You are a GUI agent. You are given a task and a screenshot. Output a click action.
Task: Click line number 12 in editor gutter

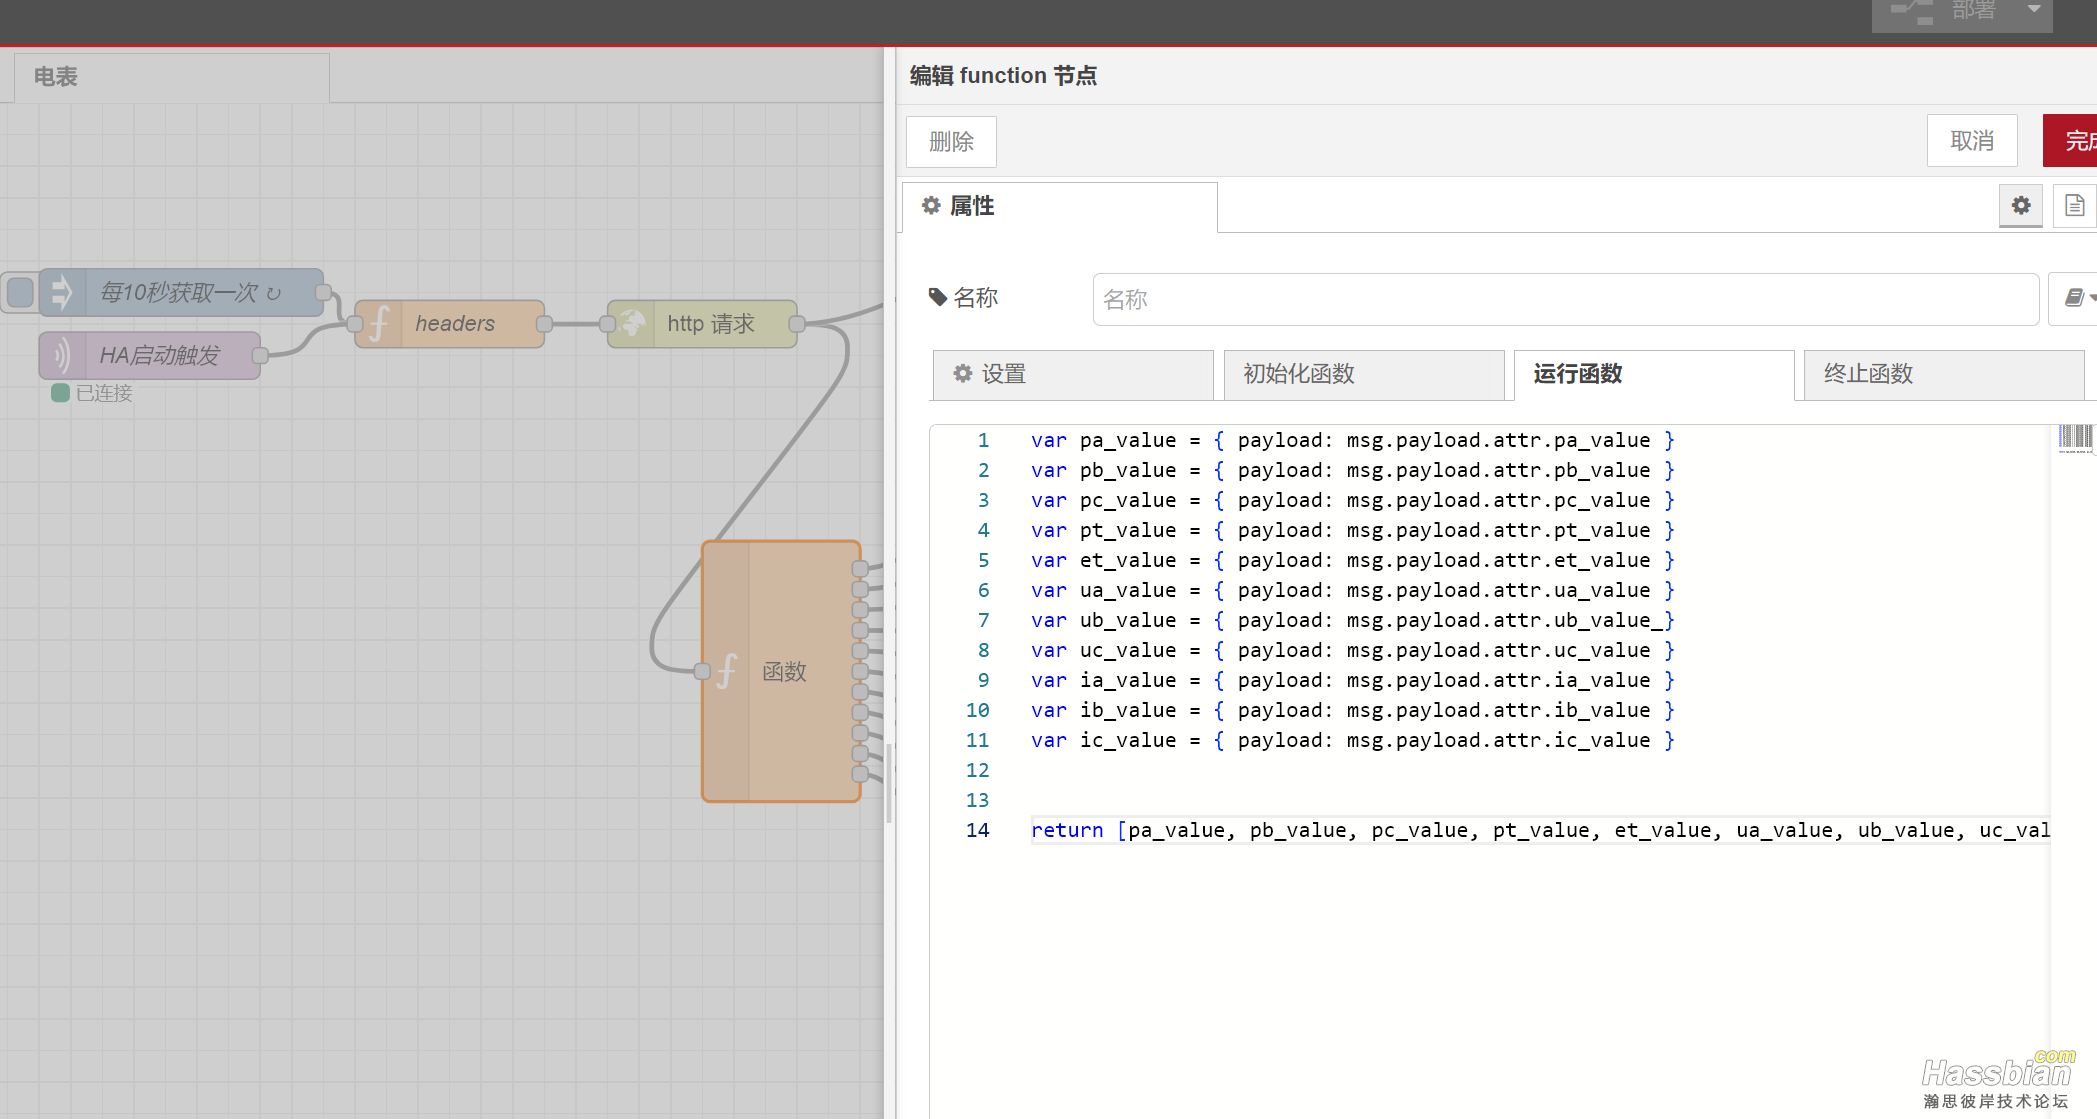click(x=977, y=770)
